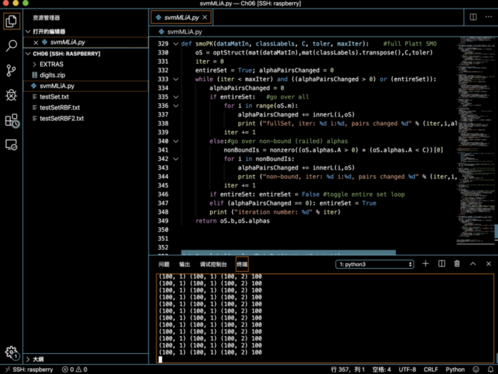Select the Terminal panel tab

pos(242,264)
